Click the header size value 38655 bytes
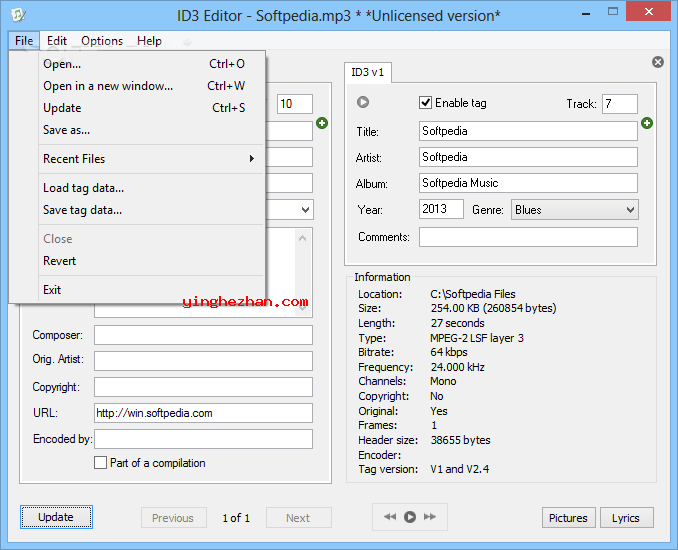The image size is (678, 550). (x=461, y=440)
